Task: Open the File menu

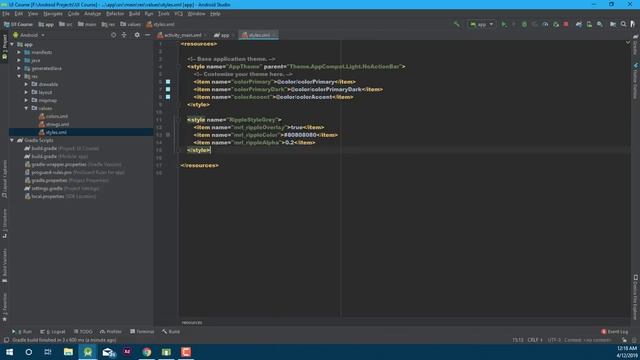Action: pos(6,13)
